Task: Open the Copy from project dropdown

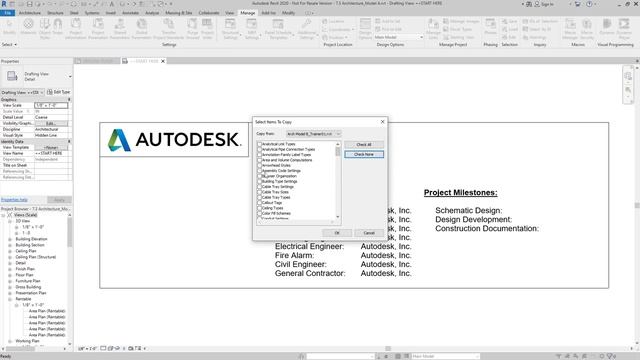Action: tap(313, 134)
